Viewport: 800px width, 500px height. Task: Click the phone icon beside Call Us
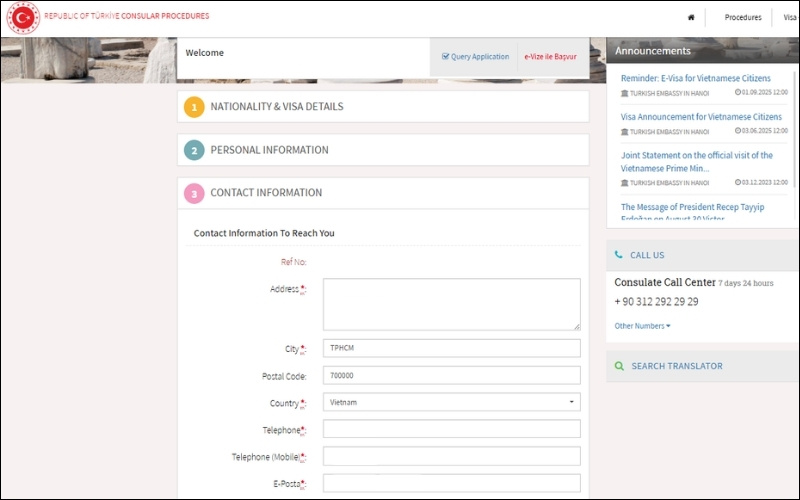coord(619,255)
